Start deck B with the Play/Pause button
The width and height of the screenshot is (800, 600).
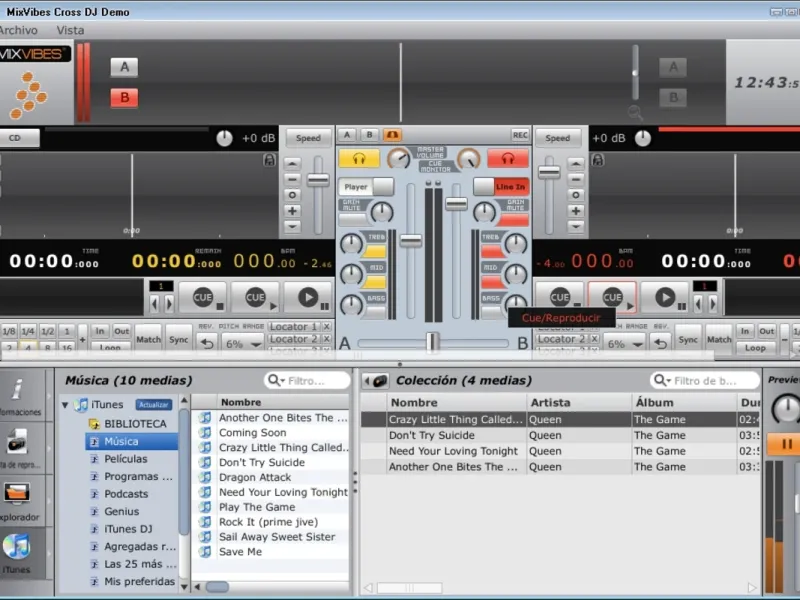(665, 297)
